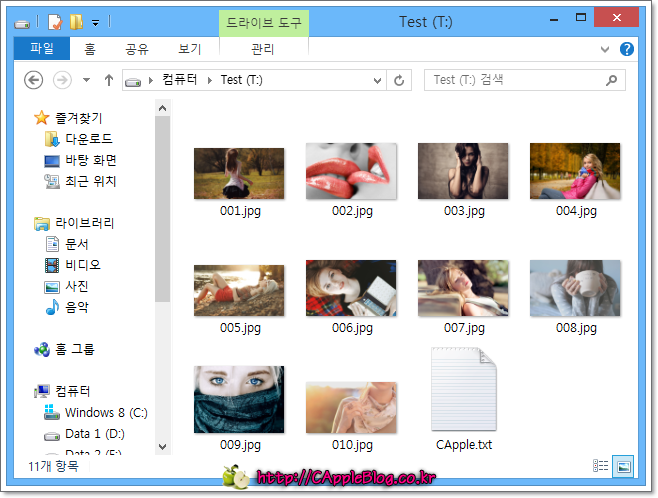
Task: Expand the arrow before 컴퓨터 in address bar
Action: [151, 80]
